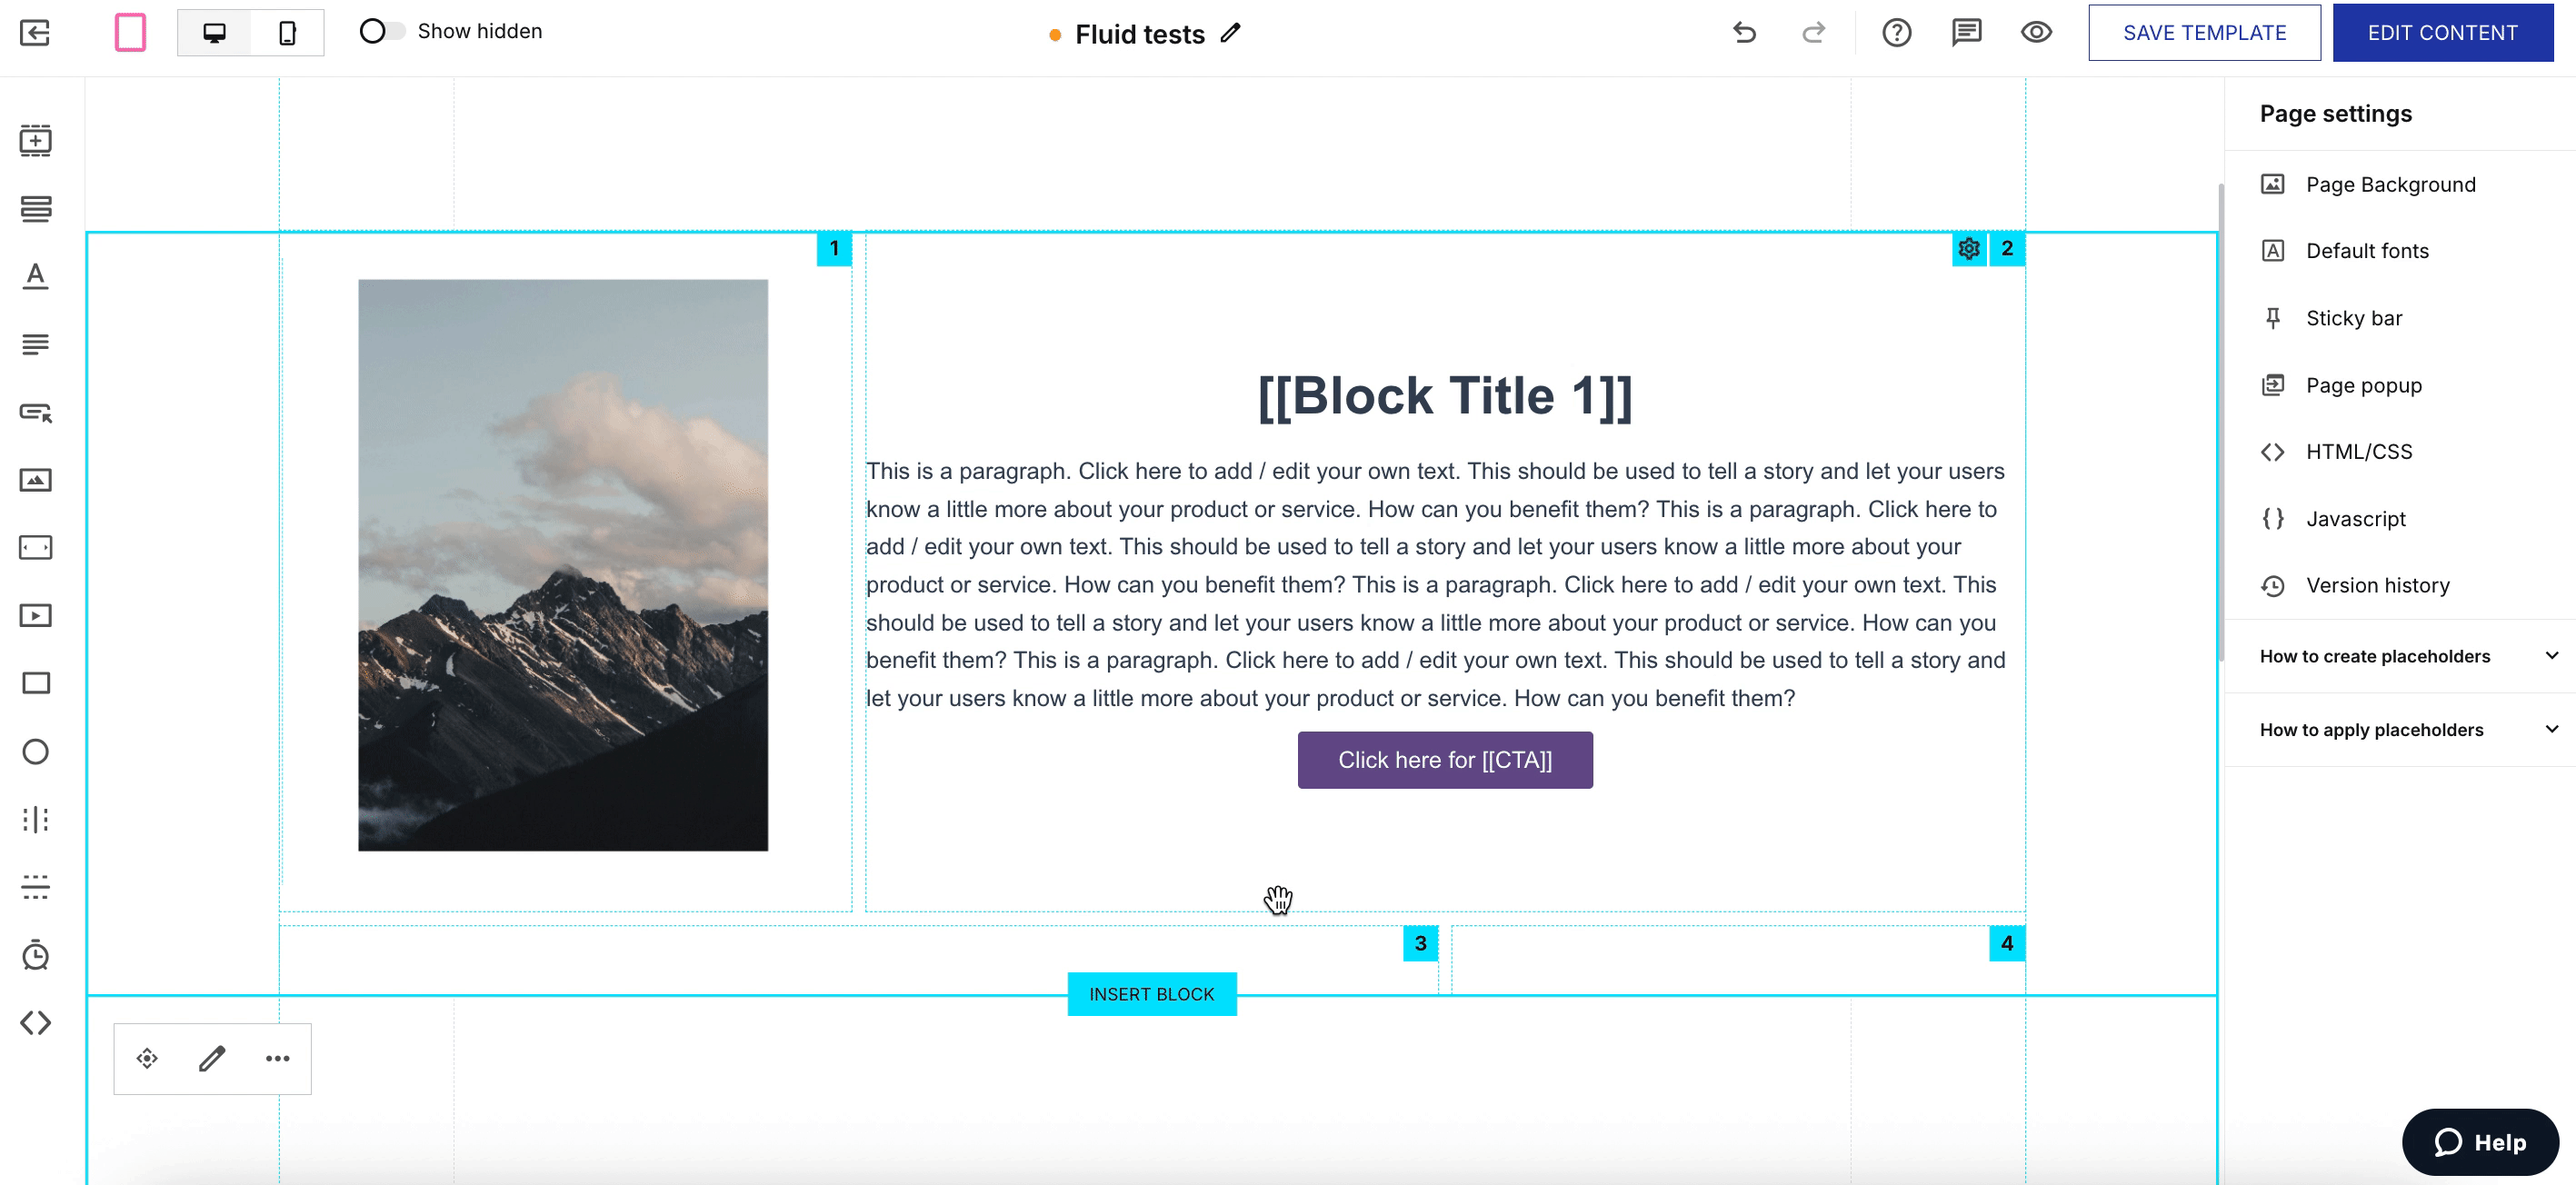
Task: Toggle the Show hidden switch
Action: coord(382,32)
